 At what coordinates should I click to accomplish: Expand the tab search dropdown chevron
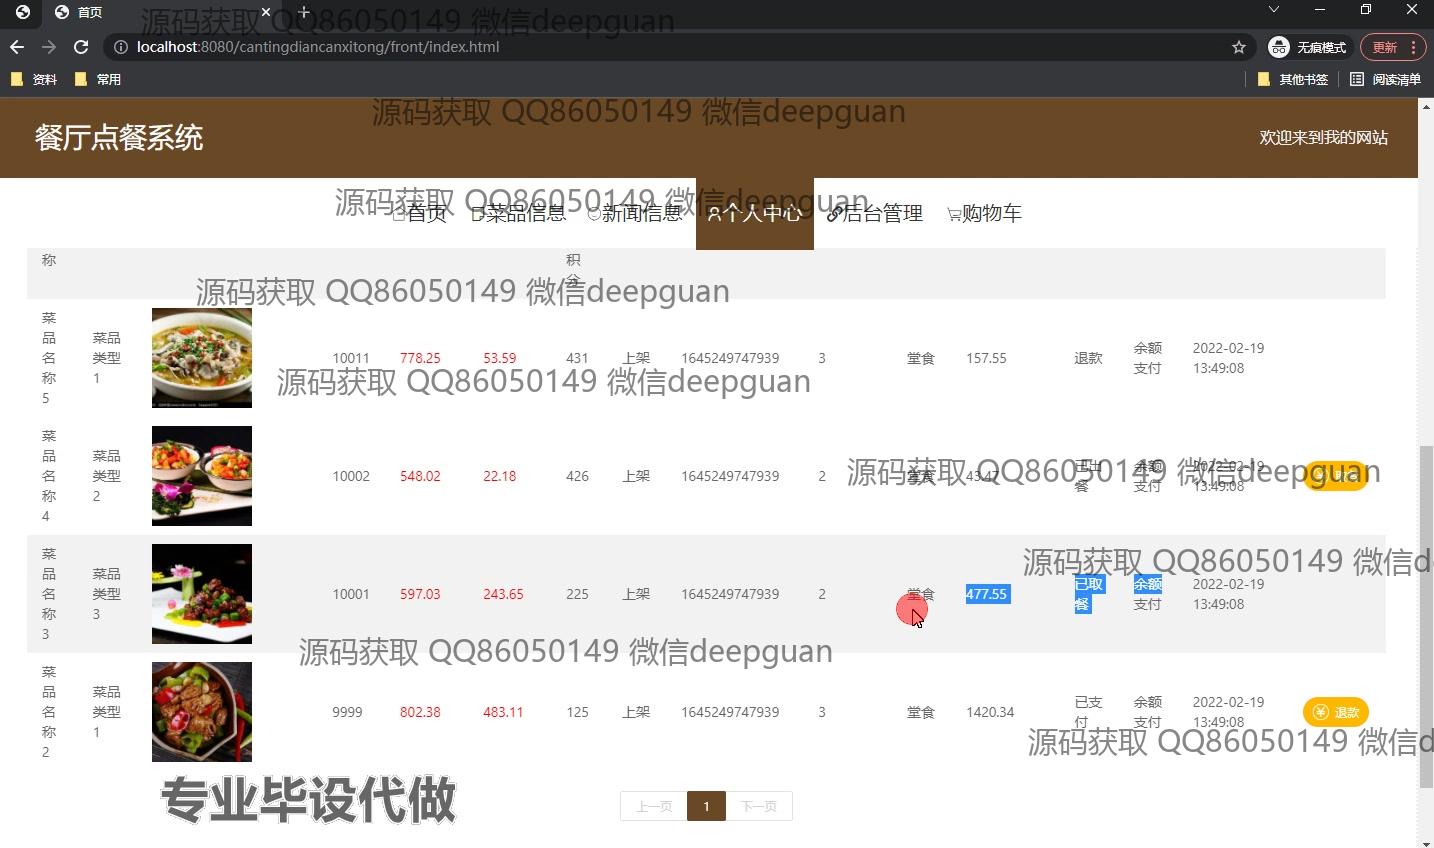click(x=1273, y=10)
